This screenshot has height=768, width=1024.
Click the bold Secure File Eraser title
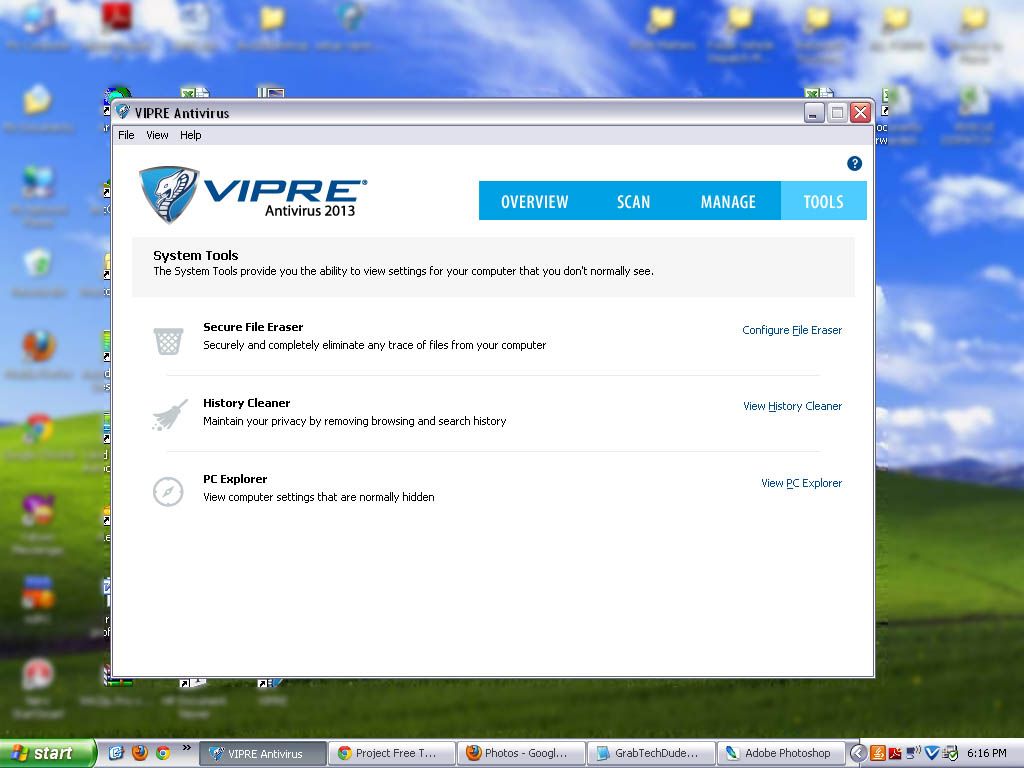[253, 327]
